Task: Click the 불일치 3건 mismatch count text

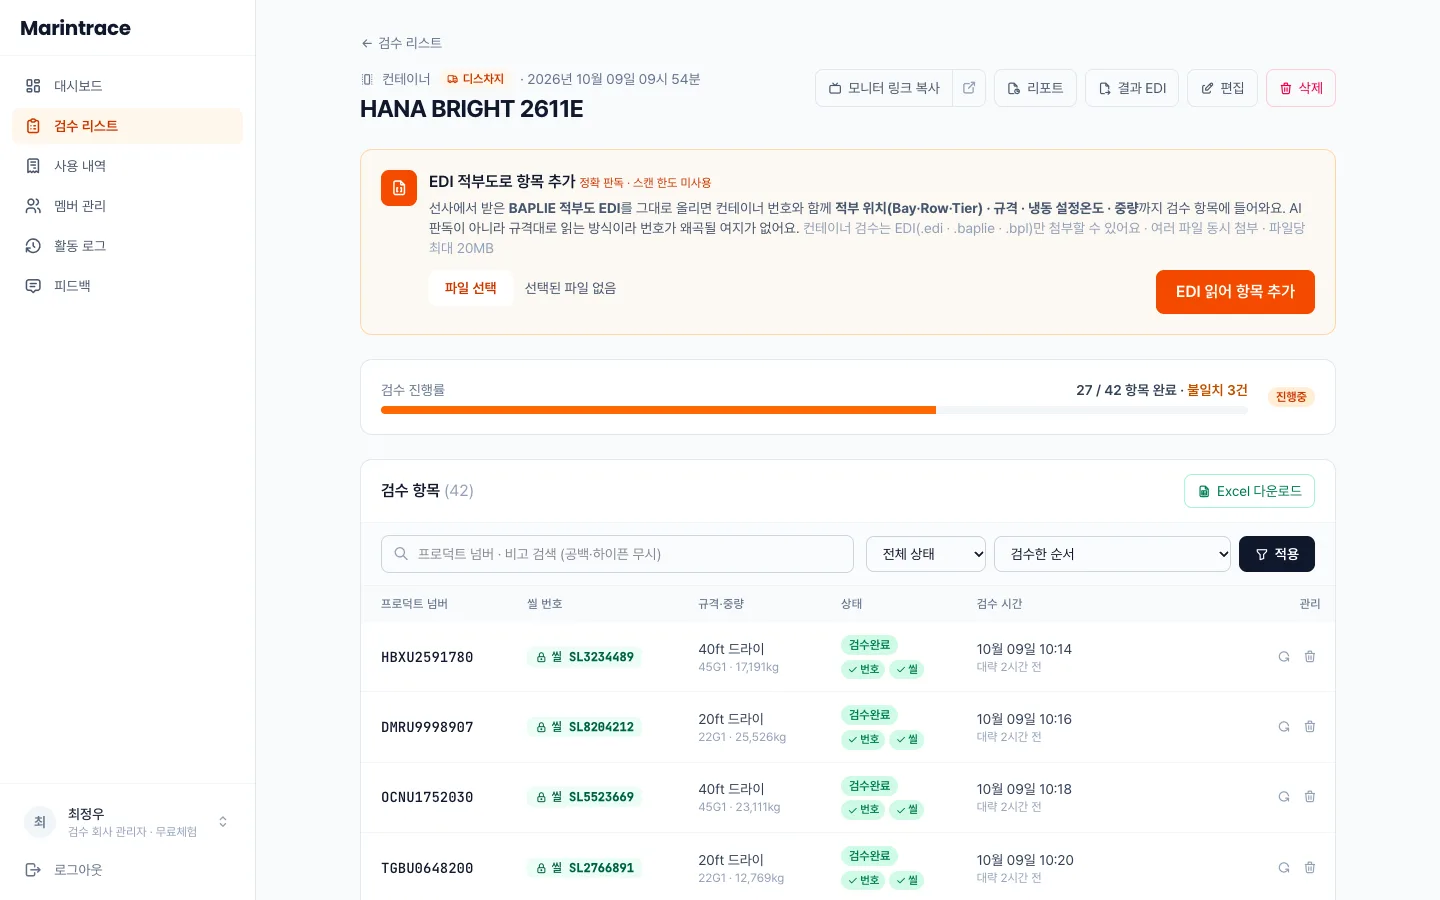Action: coord(1217,390)
